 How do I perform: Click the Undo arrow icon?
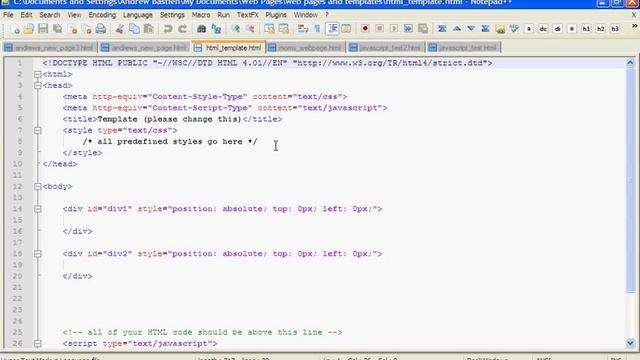pyautogui.click(x=167, y=29)
